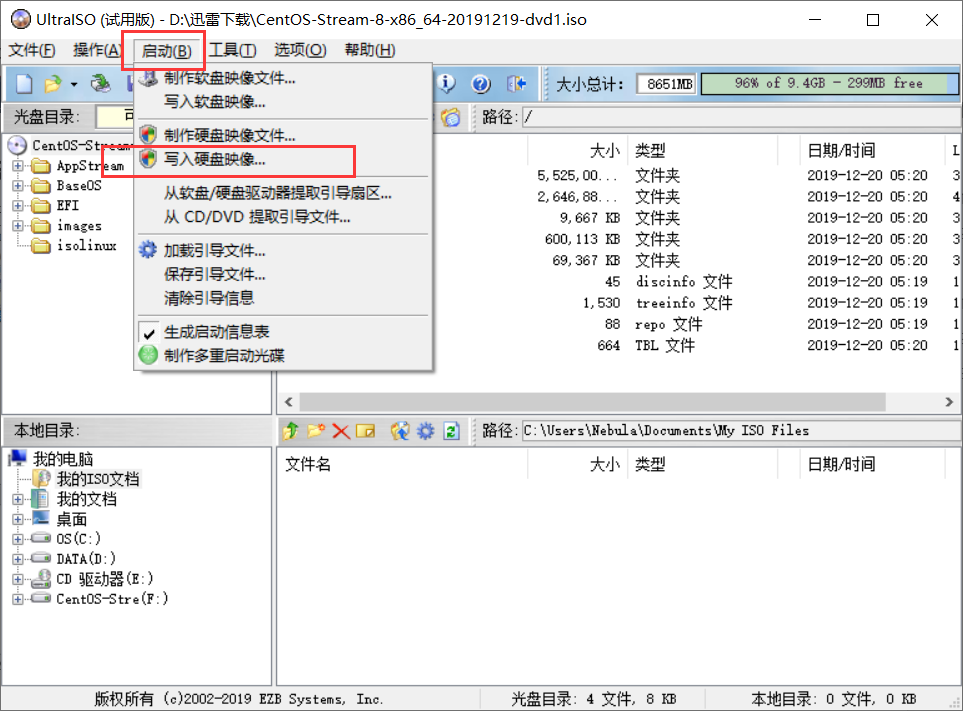Click the horizontal scrollbar left arrow
963x711 pixels.
coord(289,402)
